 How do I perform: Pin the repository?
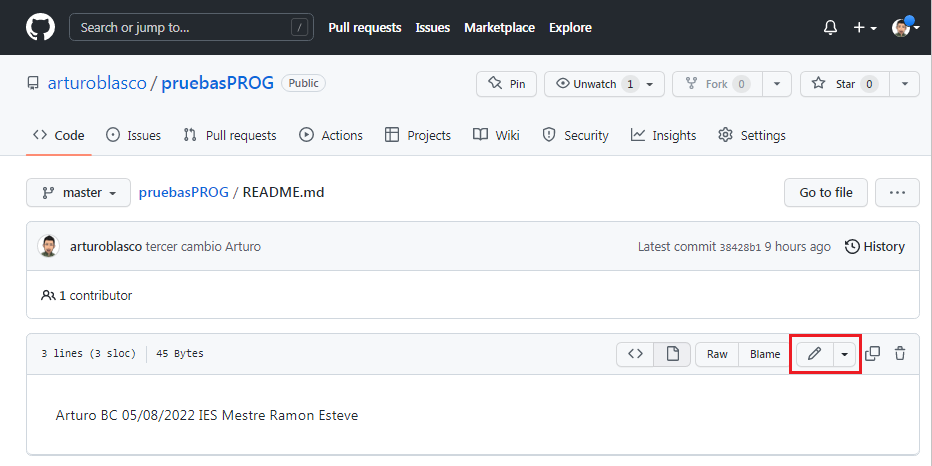[x=506, y=84]
